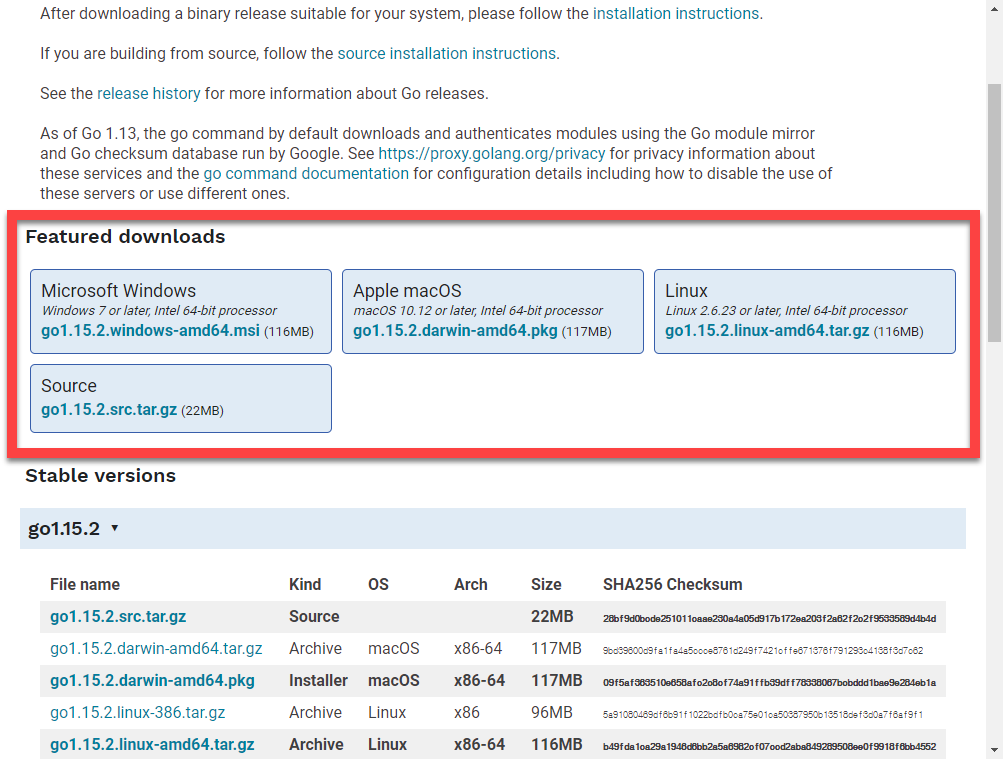Image resolution: width=1003 pixels, height=759 pixels.
Task: Click the Microsoft Windows card title
Action: tap(118, 291)
